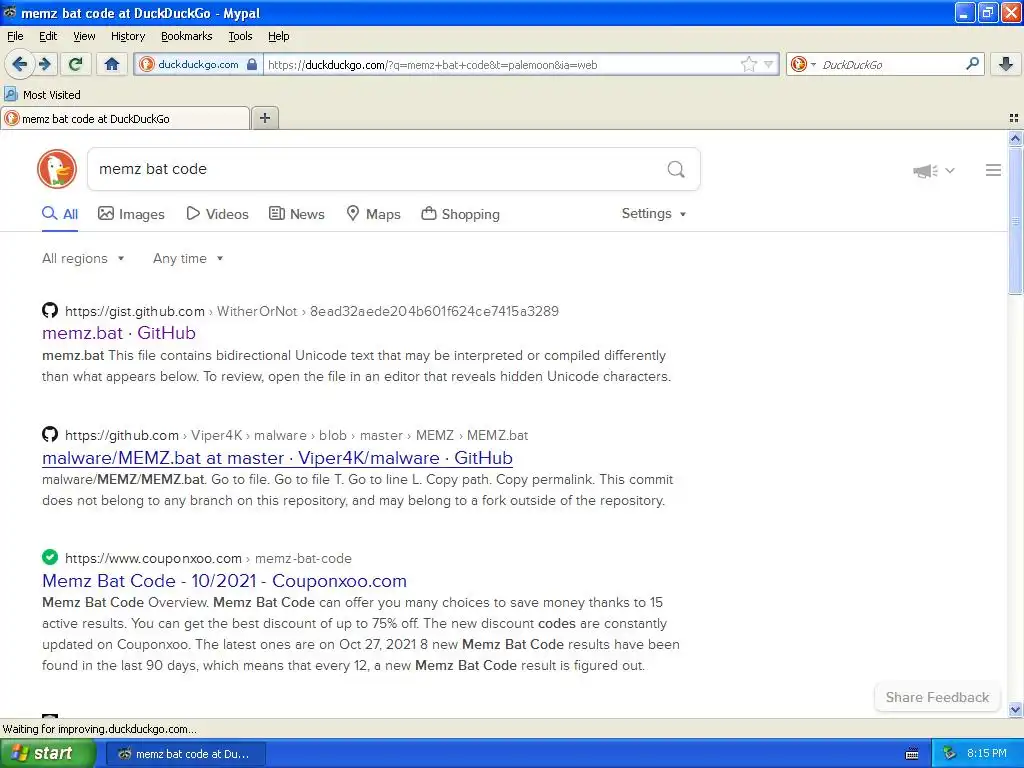The height and width of the screenshot is (768, 1024).
Task: Open the malware/MEMZ.bat at master result link
Action: pyautogui.click(x=277, y=458)
